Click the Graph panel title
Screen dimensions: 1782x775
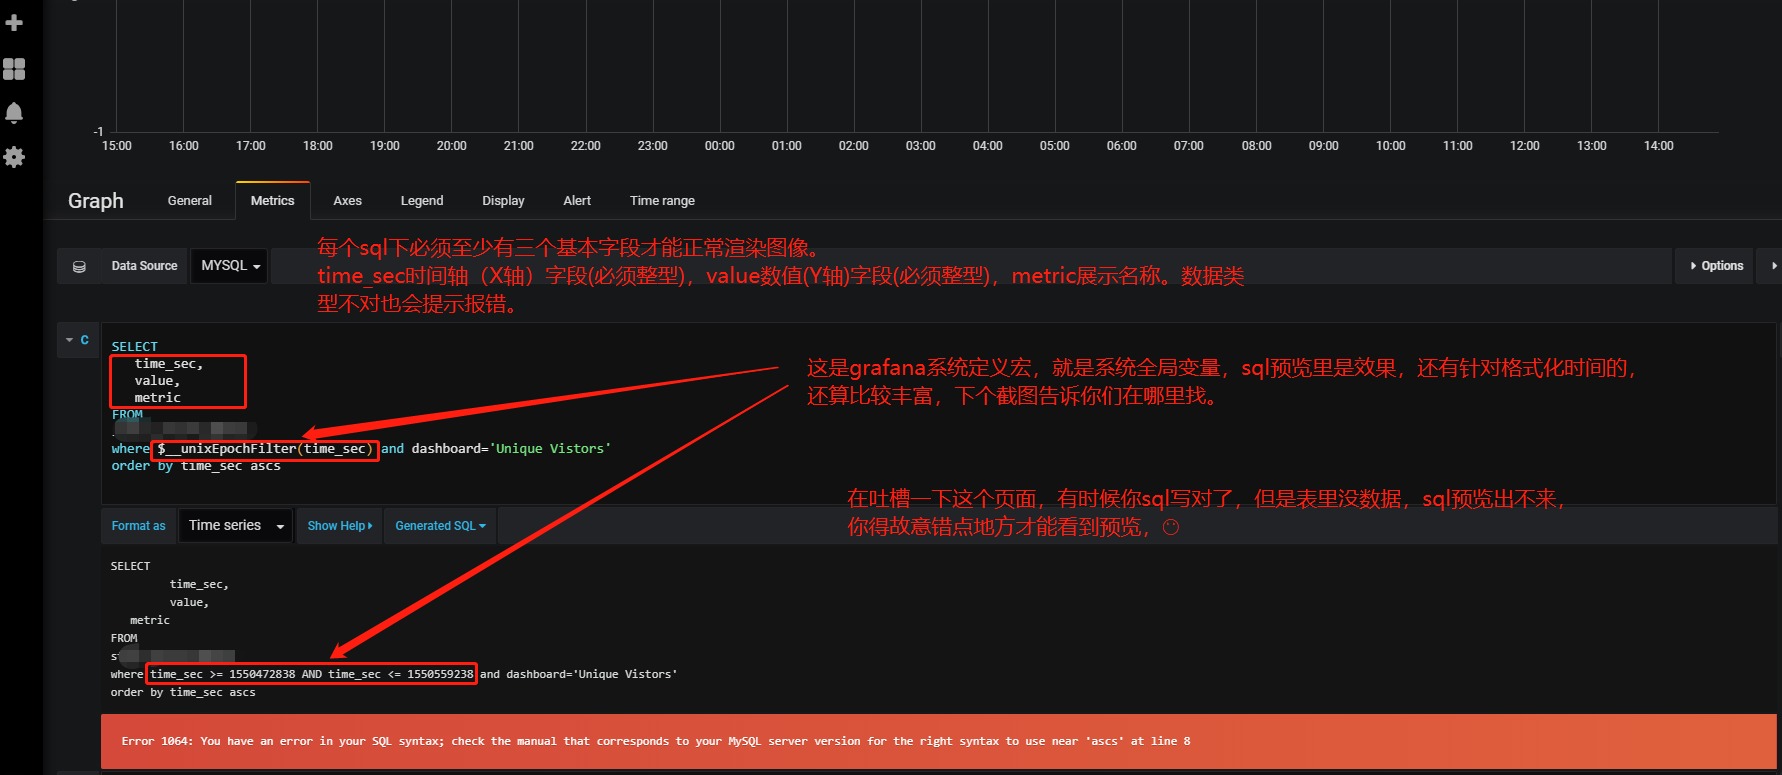[x=96, y=201]
